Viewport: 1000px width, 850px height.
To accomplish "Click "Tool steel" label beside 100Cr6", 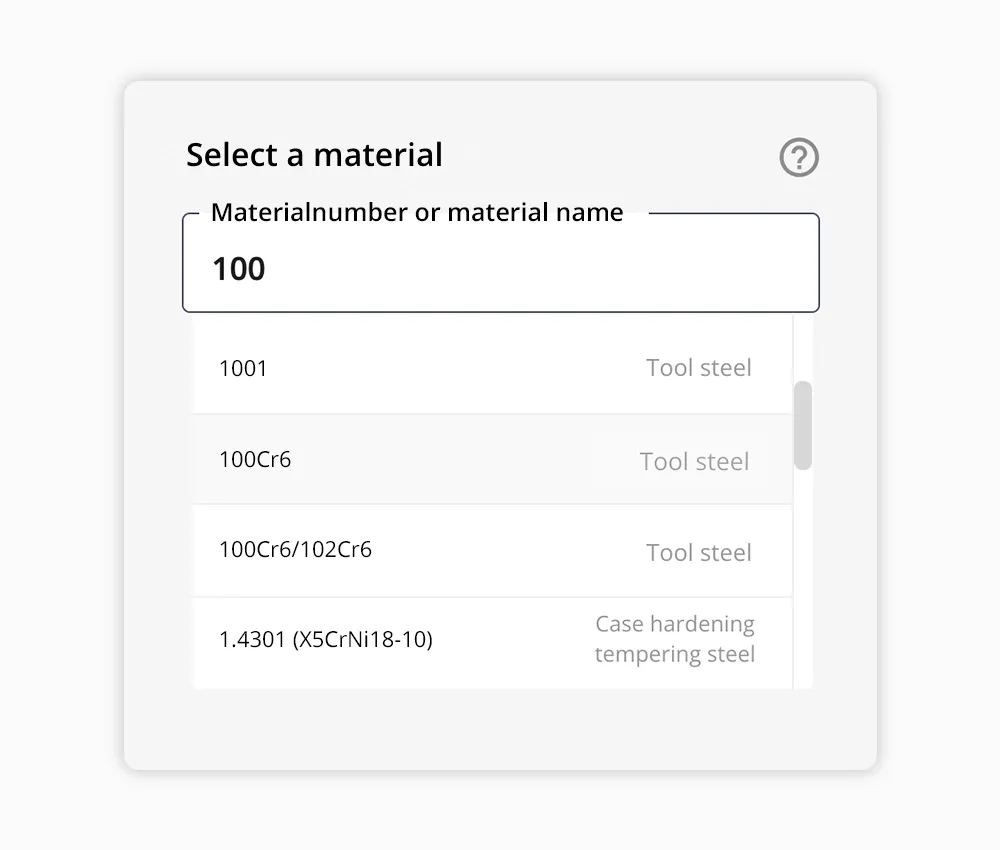I will pyautogui.click(x=694, y=462).
